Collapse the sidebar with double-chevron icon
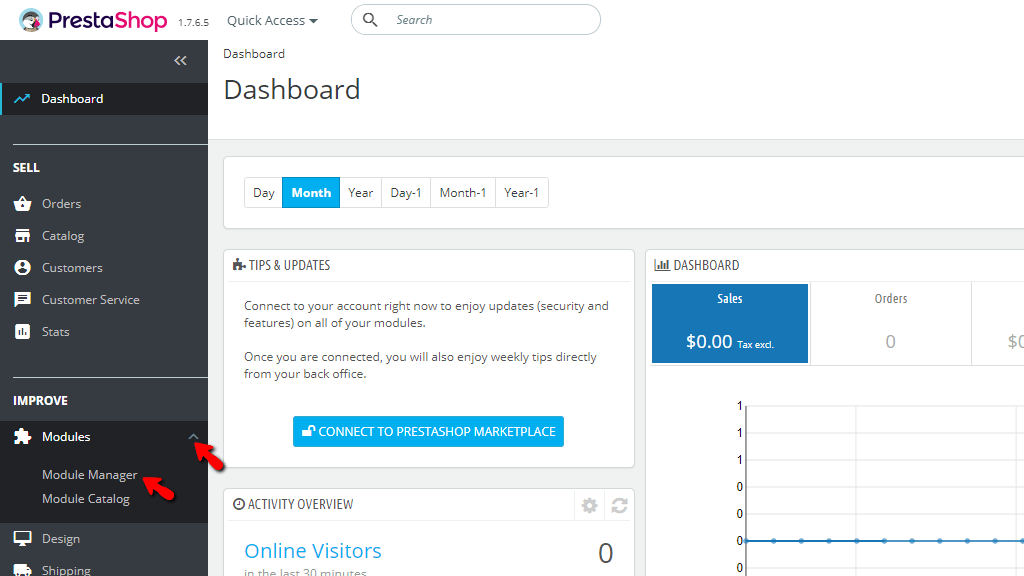The image size is (1024, 576). click(x=180, y=61)
